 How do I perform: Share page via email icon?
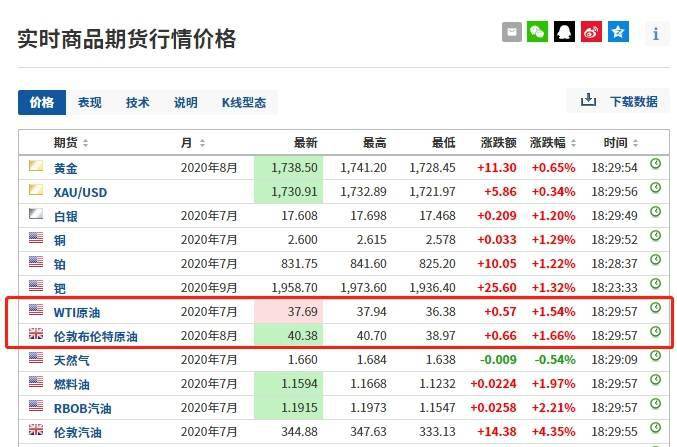point(512,32)
